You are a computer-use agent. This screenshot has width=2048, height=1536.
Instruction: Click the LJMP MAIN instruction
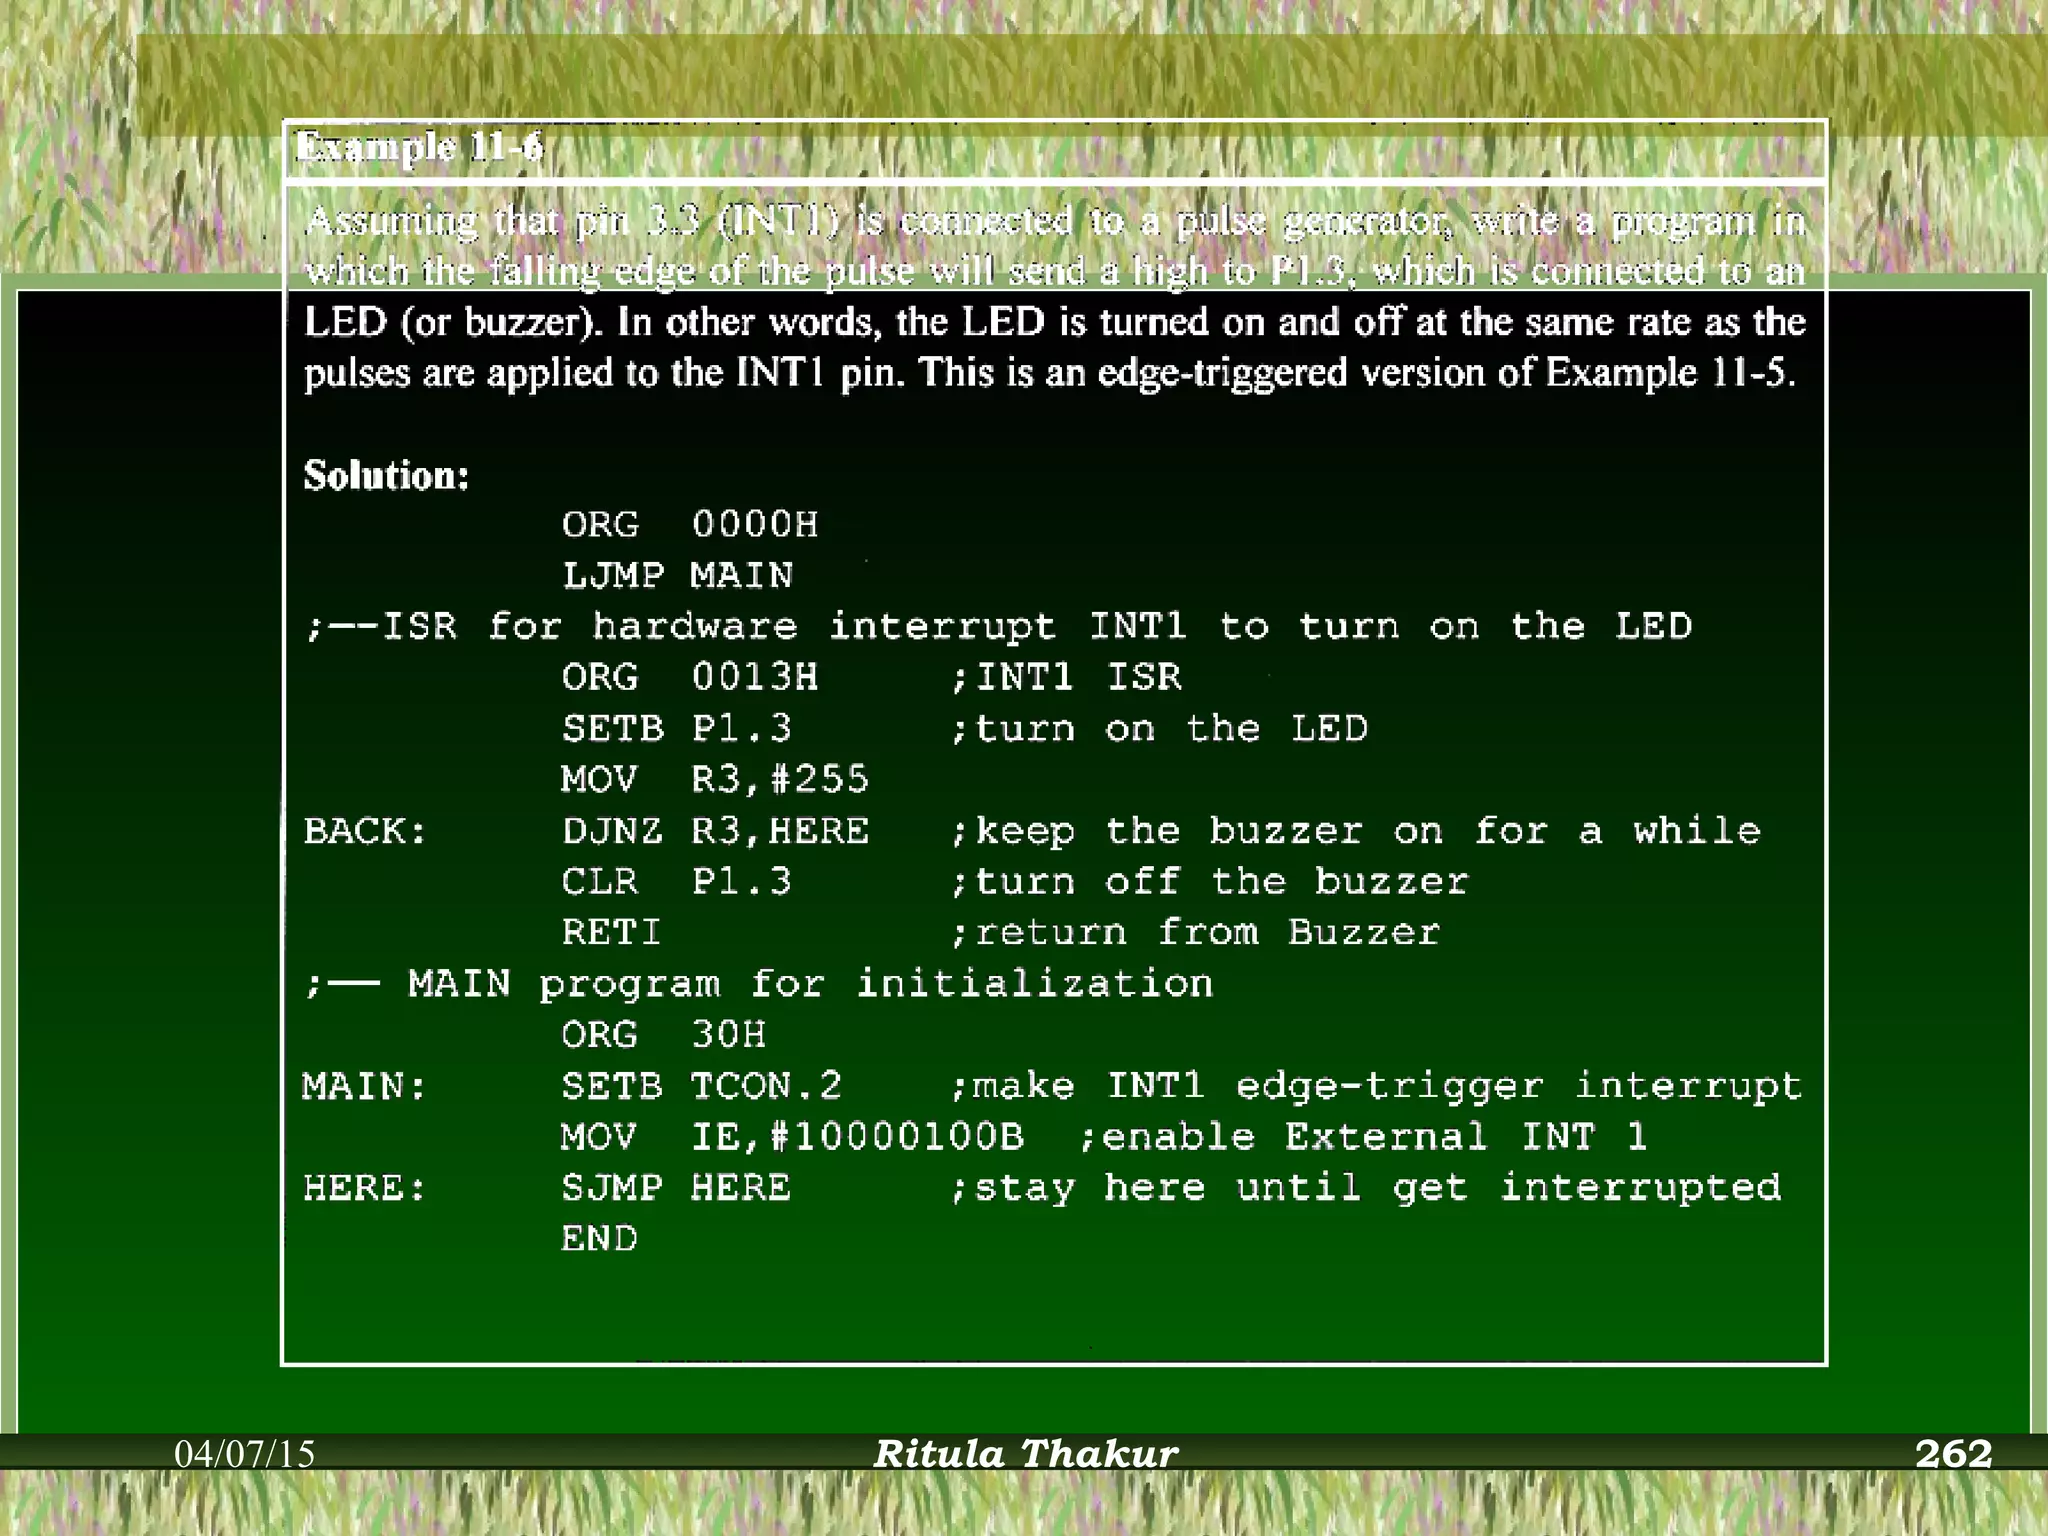click(677, 576)
